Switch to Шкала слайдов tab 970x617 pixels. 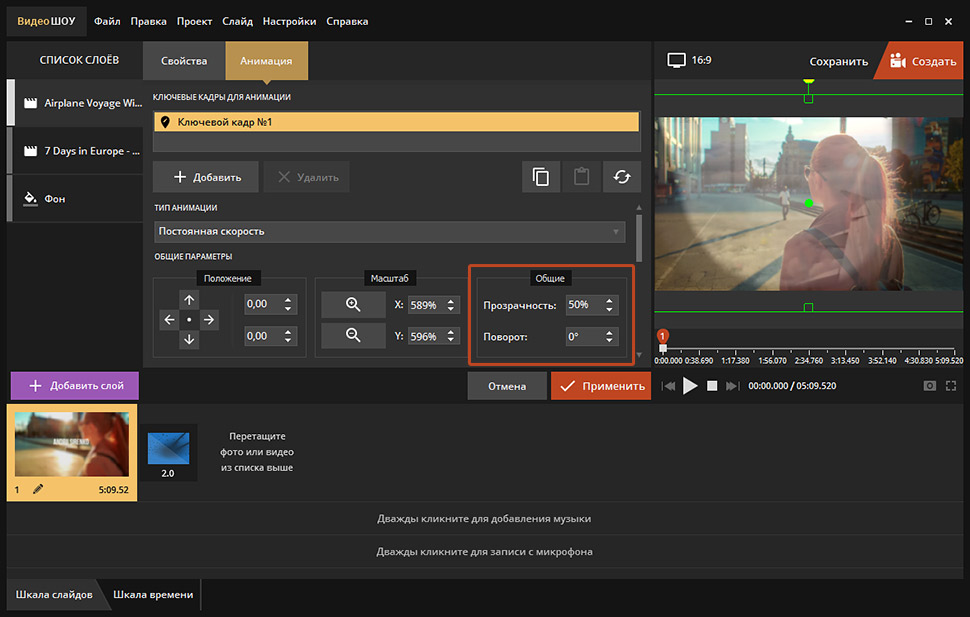(54, 594)
